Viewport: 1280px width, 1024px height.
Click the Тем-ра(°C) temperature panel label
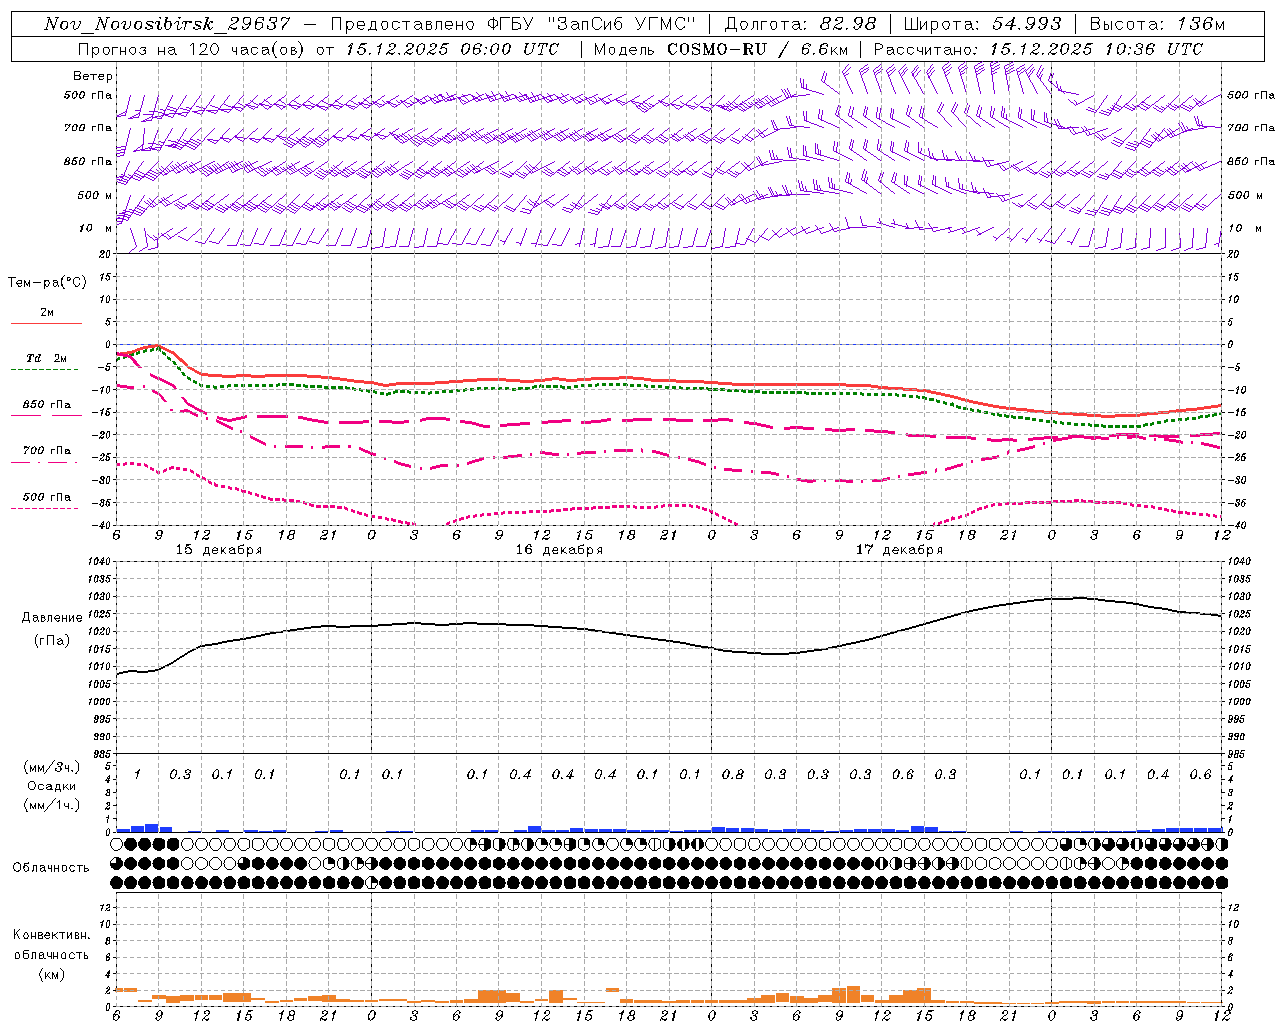click(x=47, y=283)
